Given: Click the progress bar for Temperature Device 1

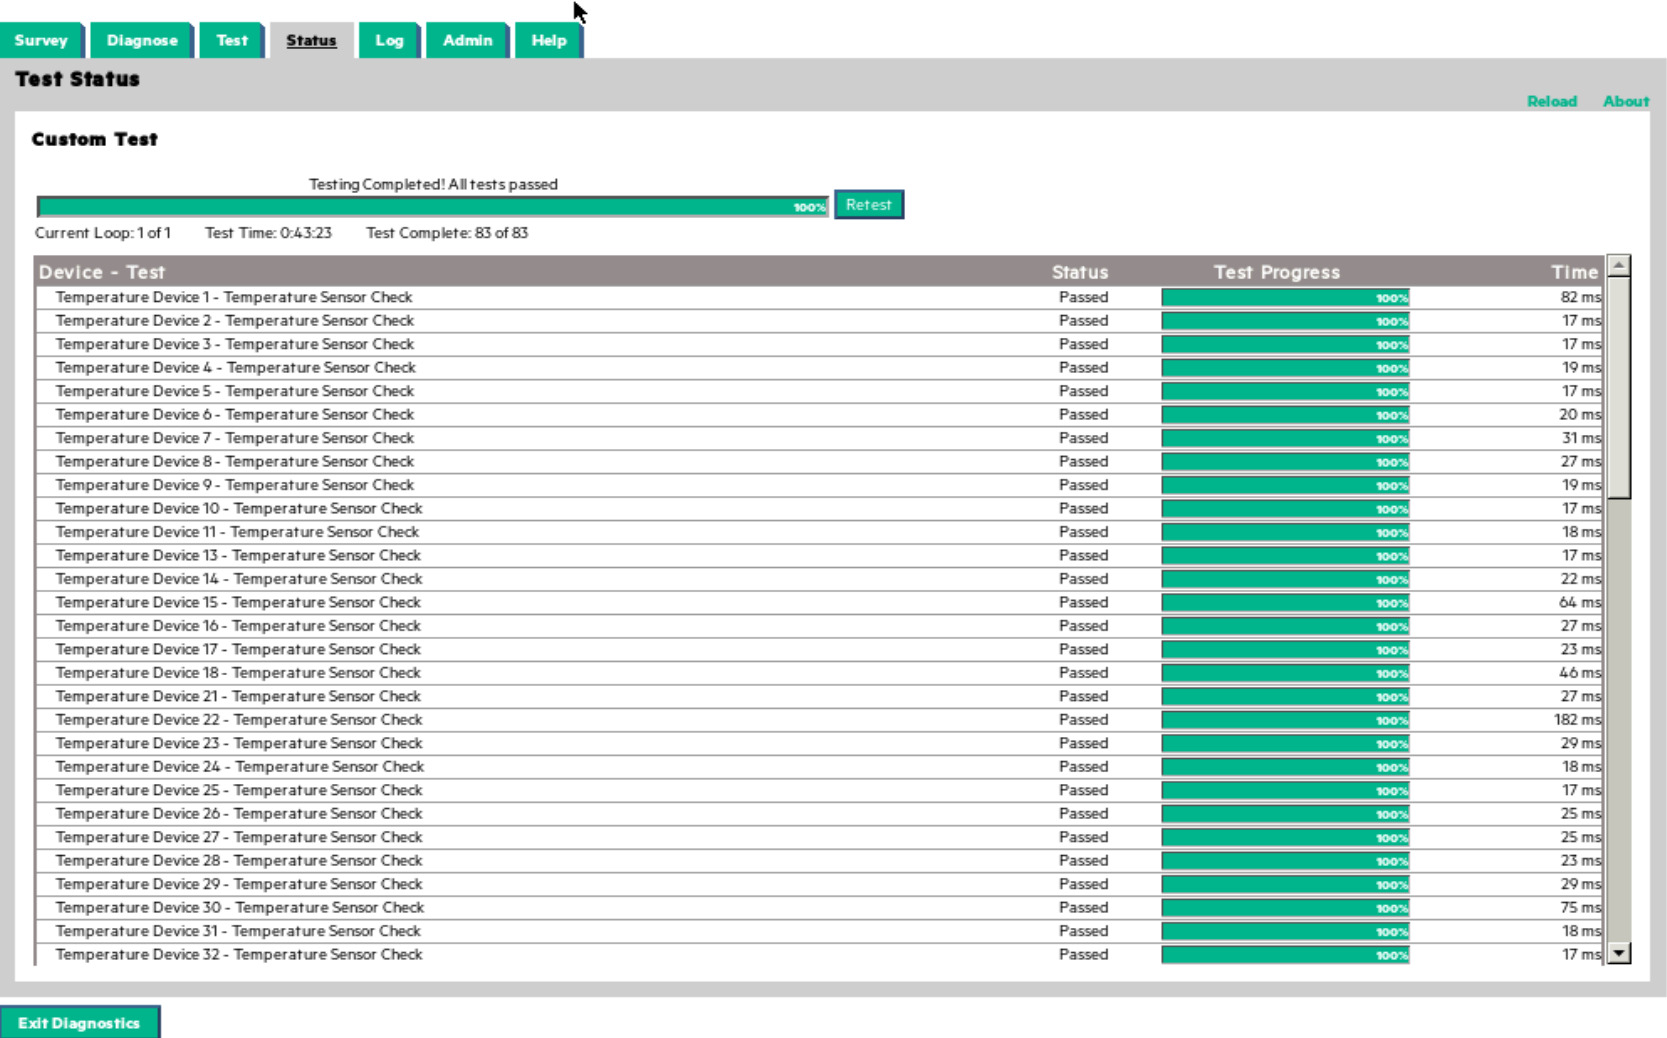Looking at the screenshot, I should coord(1285,298).
